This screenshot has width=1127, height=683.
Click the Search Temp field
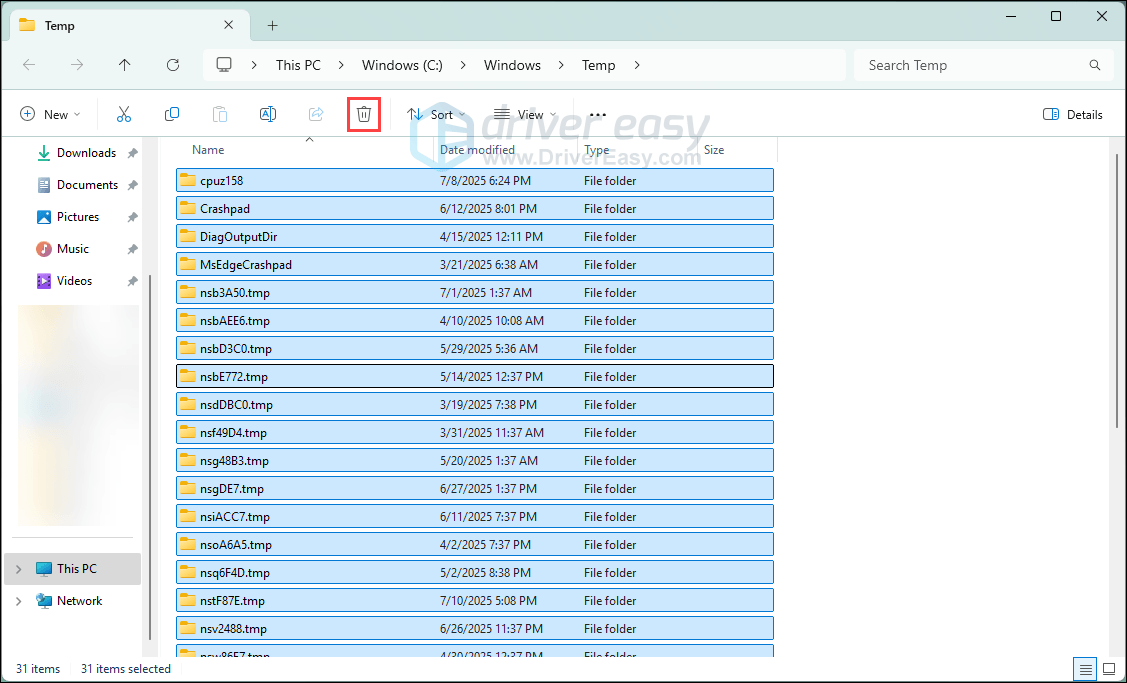click(x=970, y=65)
